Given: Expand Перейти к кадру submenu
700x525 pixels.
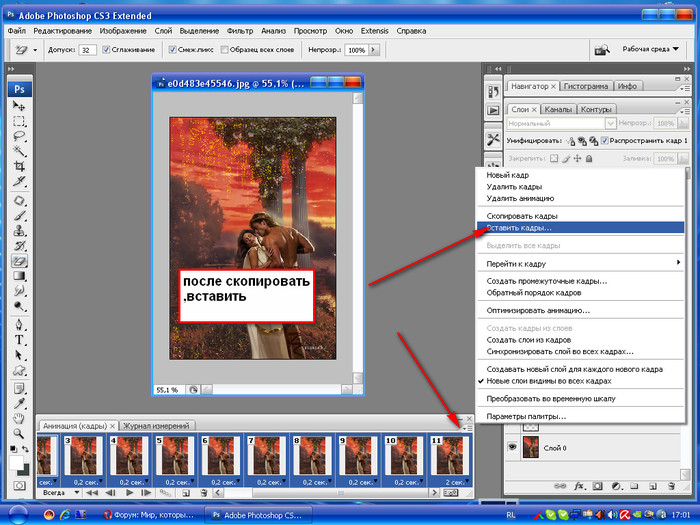Looking at the screenshot, I should click(580, 263).
